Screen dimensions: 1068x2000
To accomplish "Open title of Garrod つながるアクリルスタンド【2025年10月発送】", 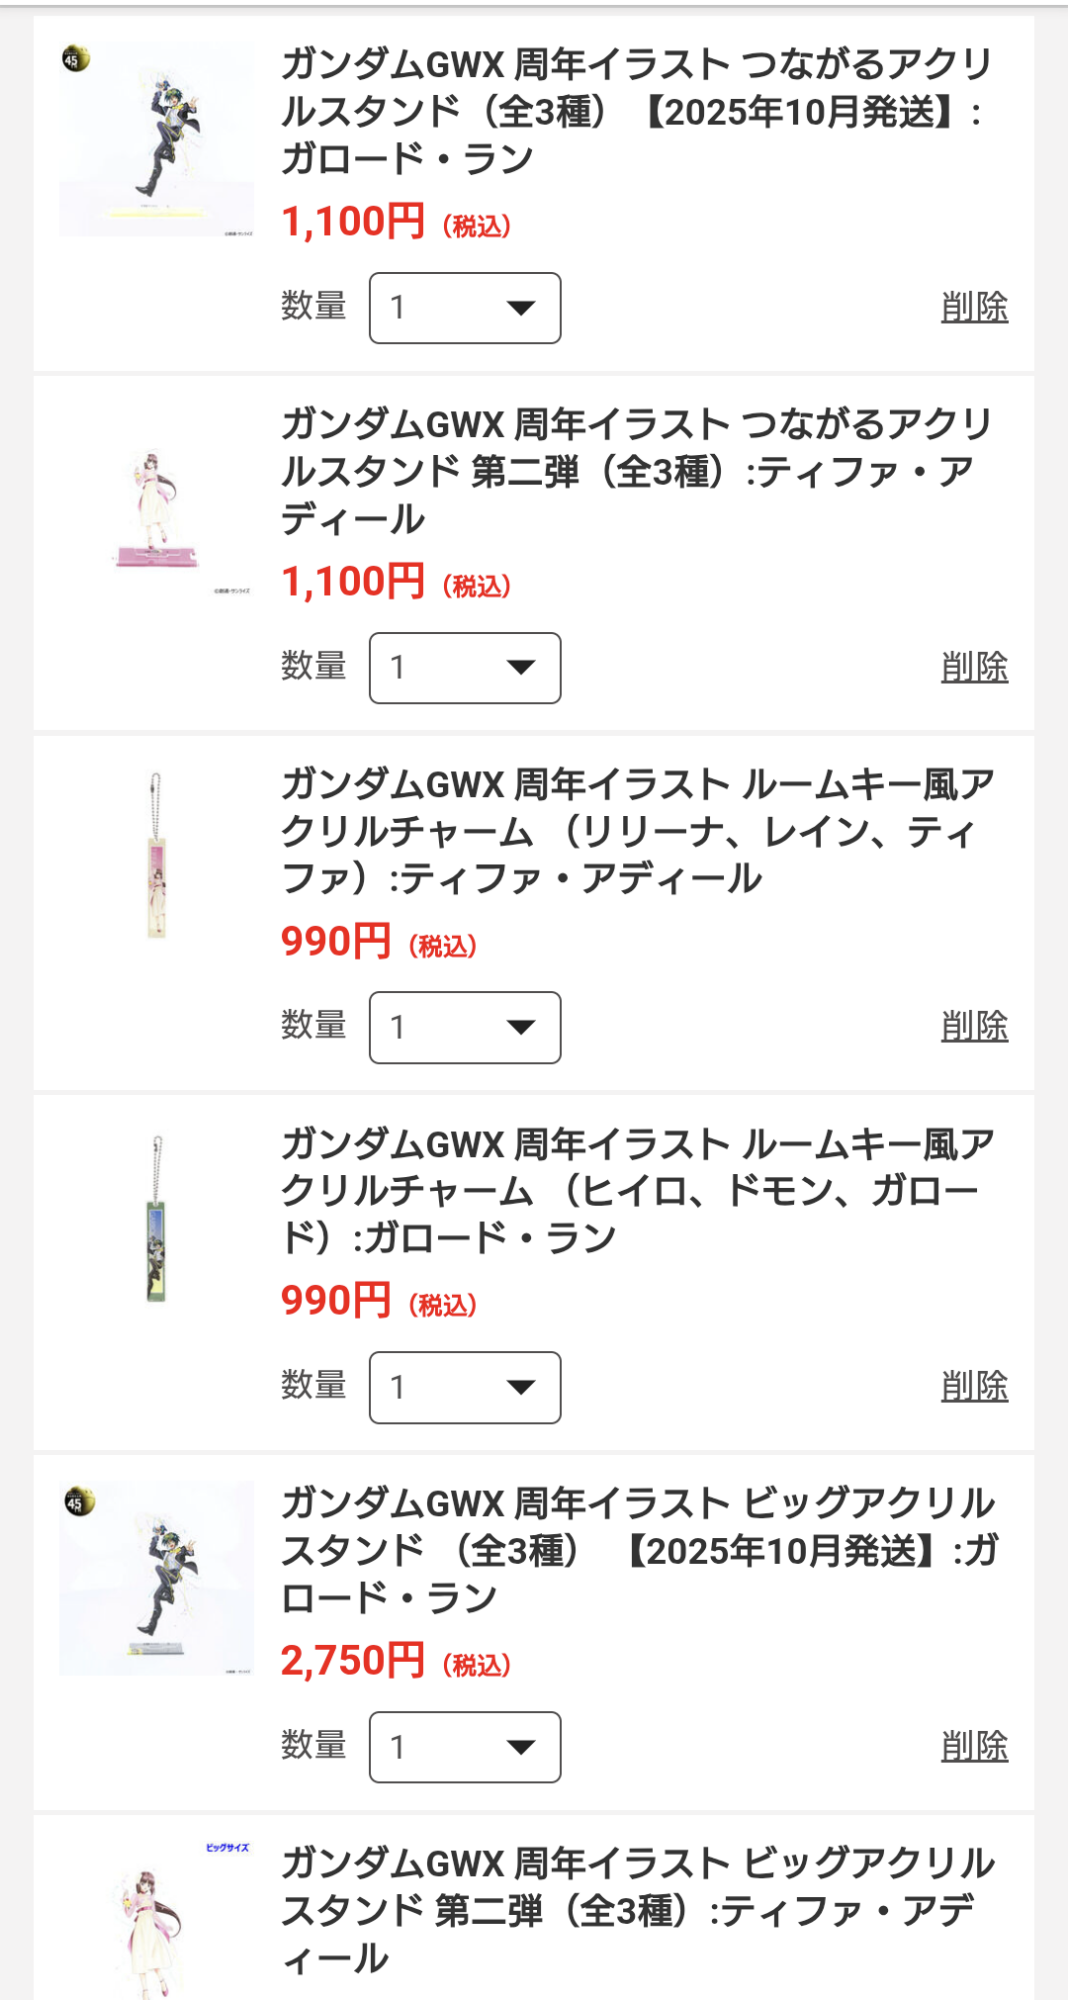I will tap(636, 111).
